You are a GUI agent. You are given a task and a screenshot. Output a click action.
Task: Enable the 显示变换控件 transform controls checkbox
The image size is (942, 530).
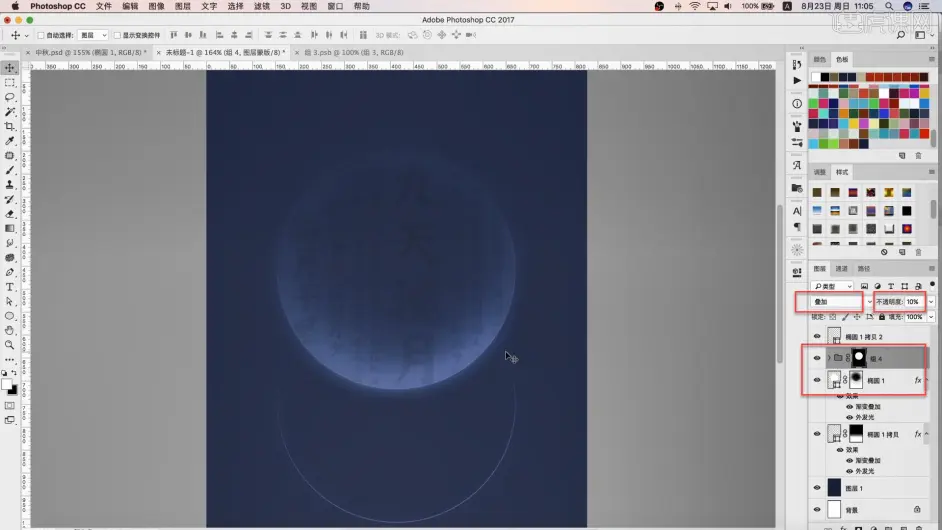pos(117,35)
